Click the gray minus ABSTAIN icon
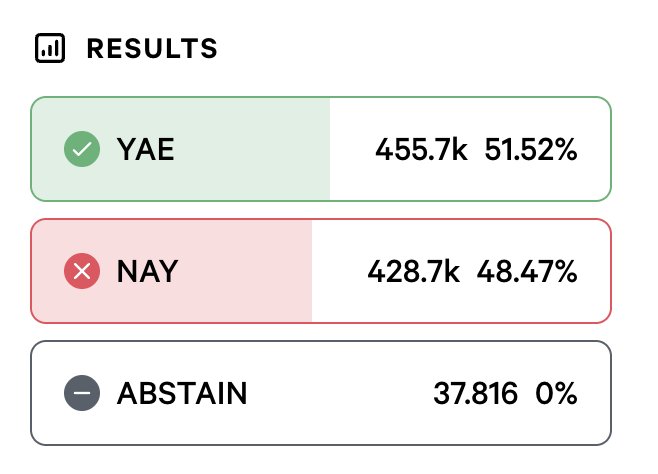Image resolution: width=658 pixels, height=474 pixels. click(82, 393)
